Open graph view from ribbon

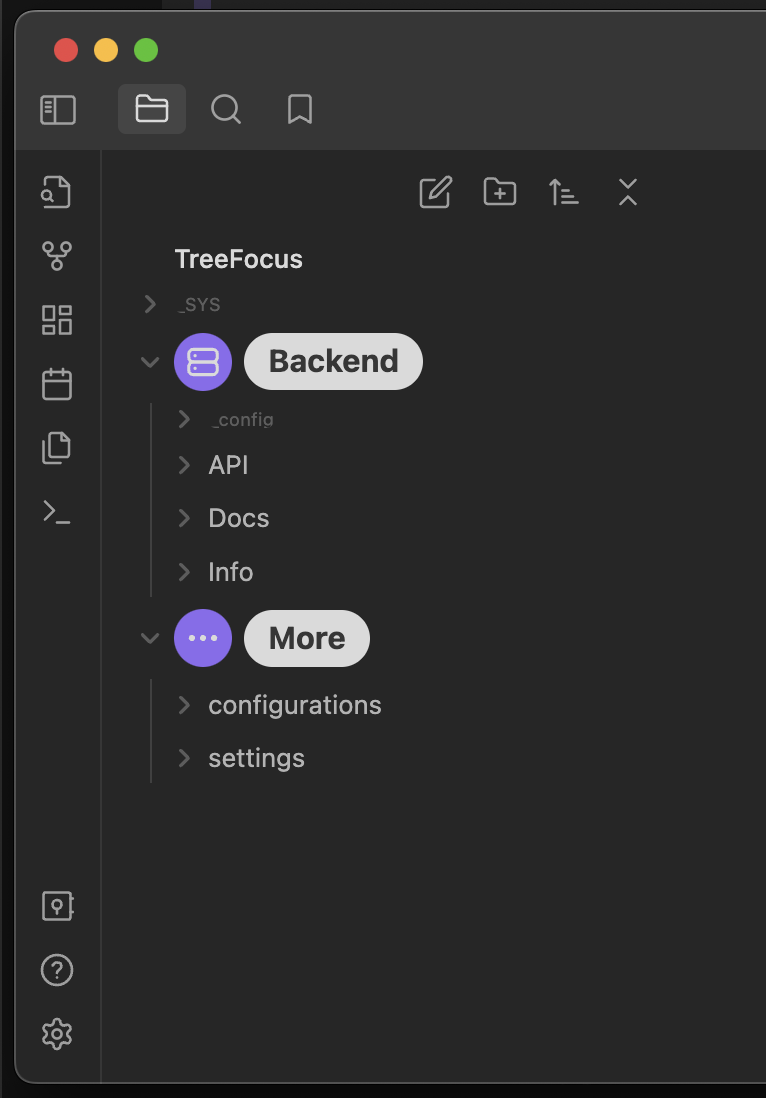point(57,256)
